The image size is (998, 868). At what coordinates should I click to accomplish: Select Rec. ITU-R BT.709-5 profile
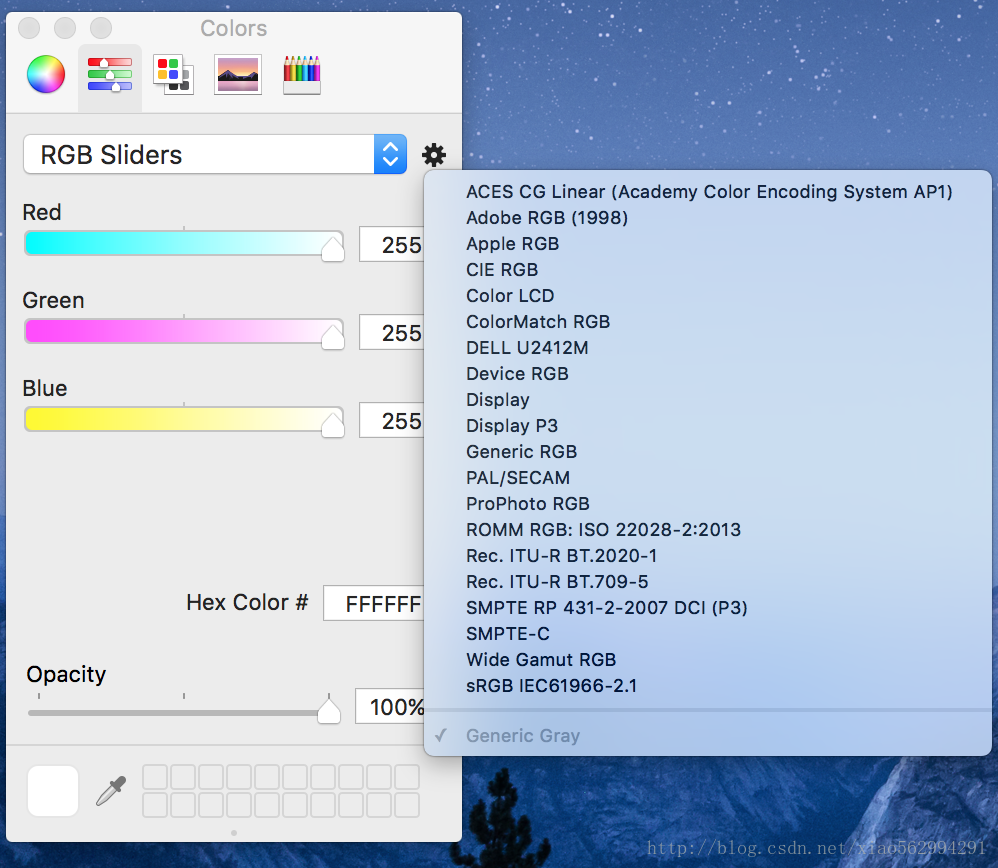coord(708,582)
